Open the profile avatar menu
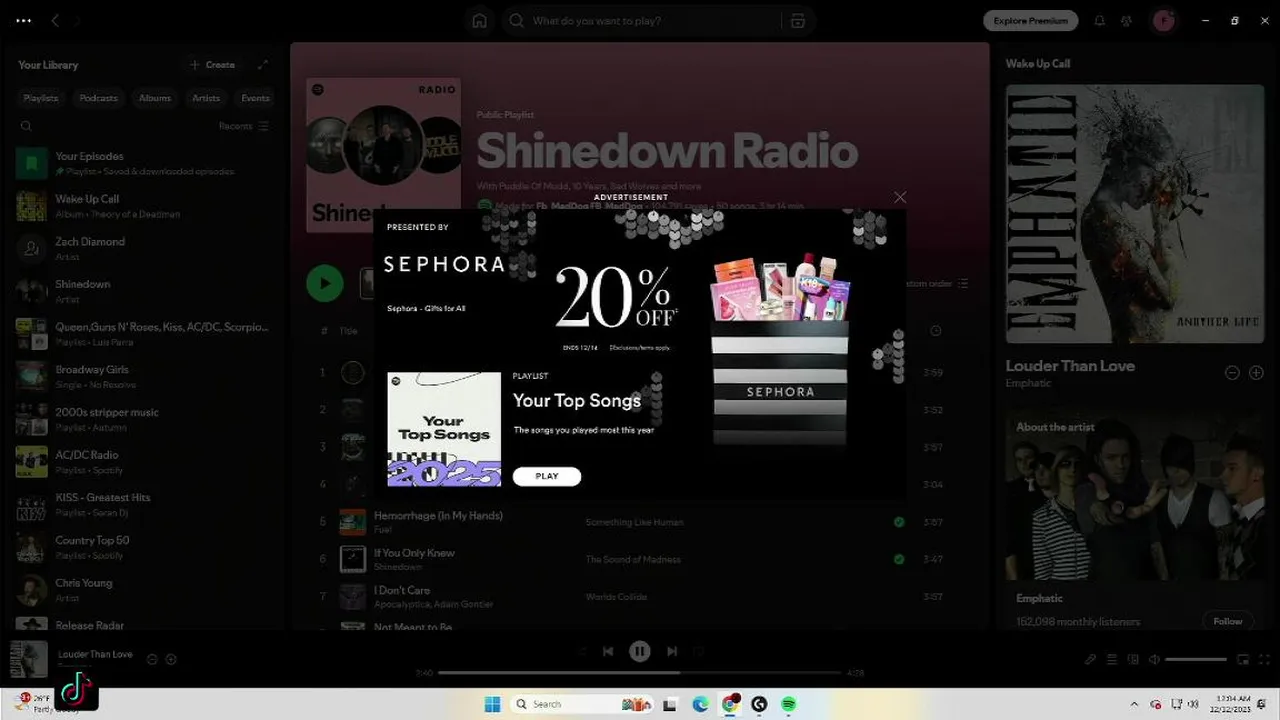Screen dimensions: 1280x720 (x=1163, y=21)
